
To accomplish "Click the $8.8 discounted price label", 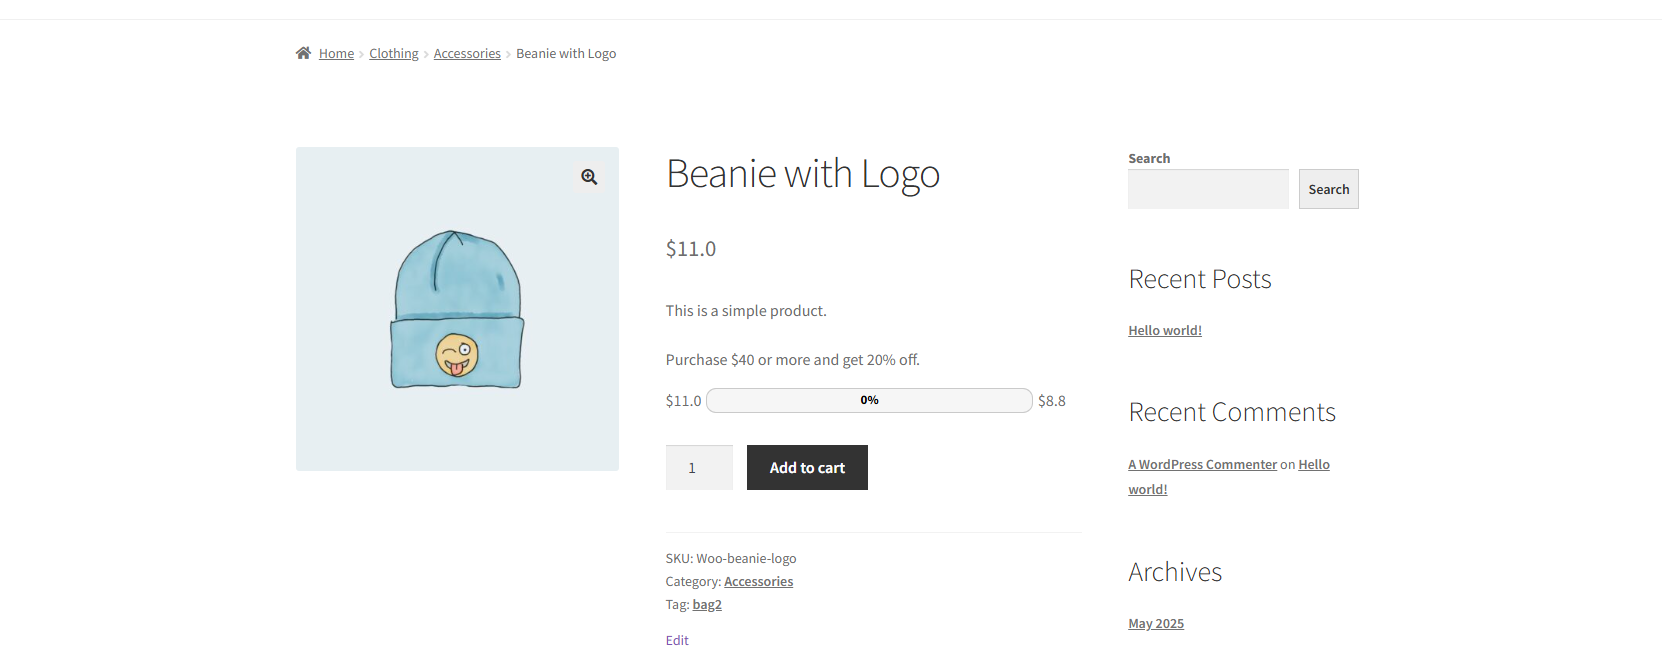I will coord(1051,401).
